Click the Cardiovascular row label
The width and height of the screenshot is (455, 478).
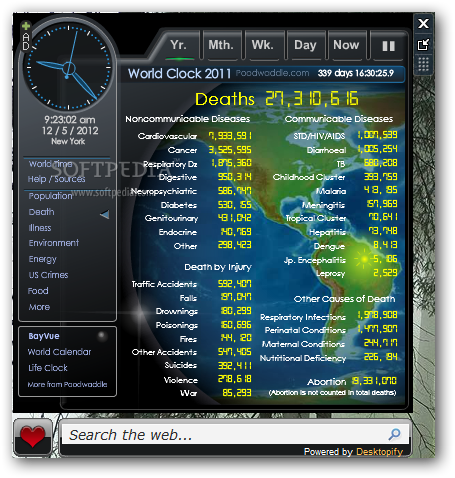[x=167, y=136]
